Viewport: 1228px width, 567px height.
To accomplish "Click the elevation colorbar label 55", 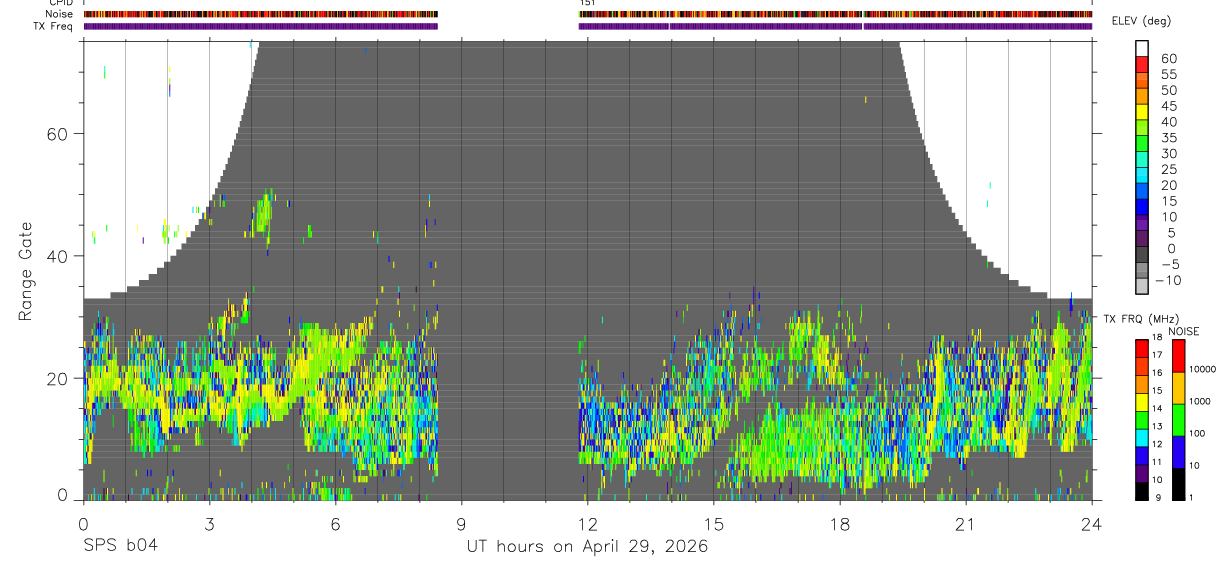I will pos(1168,75).
